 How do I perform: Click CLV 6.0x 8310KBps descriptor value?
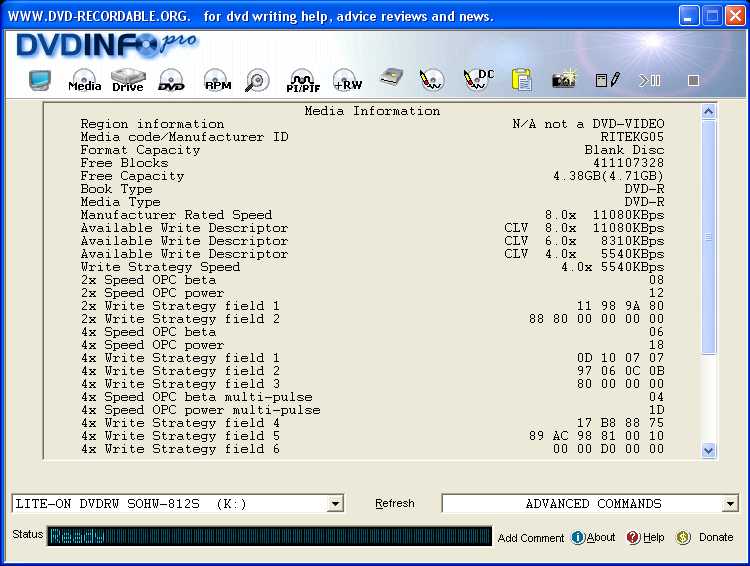click(x=584, y=241)
